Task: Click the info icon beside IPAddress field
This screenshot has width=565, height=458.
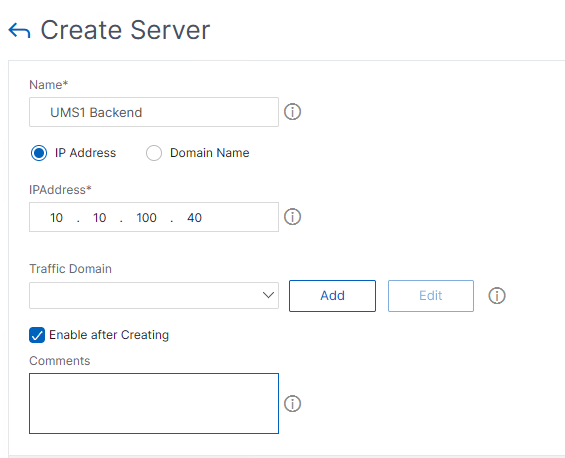Action: click(x=292, y=217)
